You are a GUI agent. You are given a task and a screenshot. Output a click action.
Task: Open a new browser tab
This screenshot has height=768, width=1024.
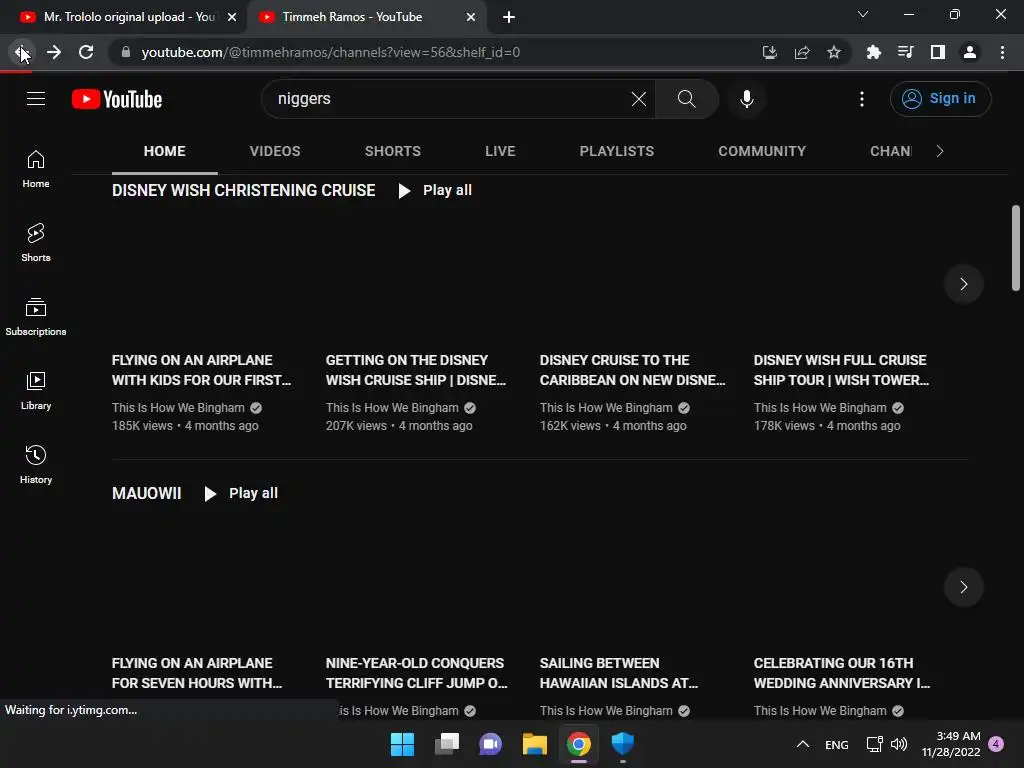pos(509,17)
